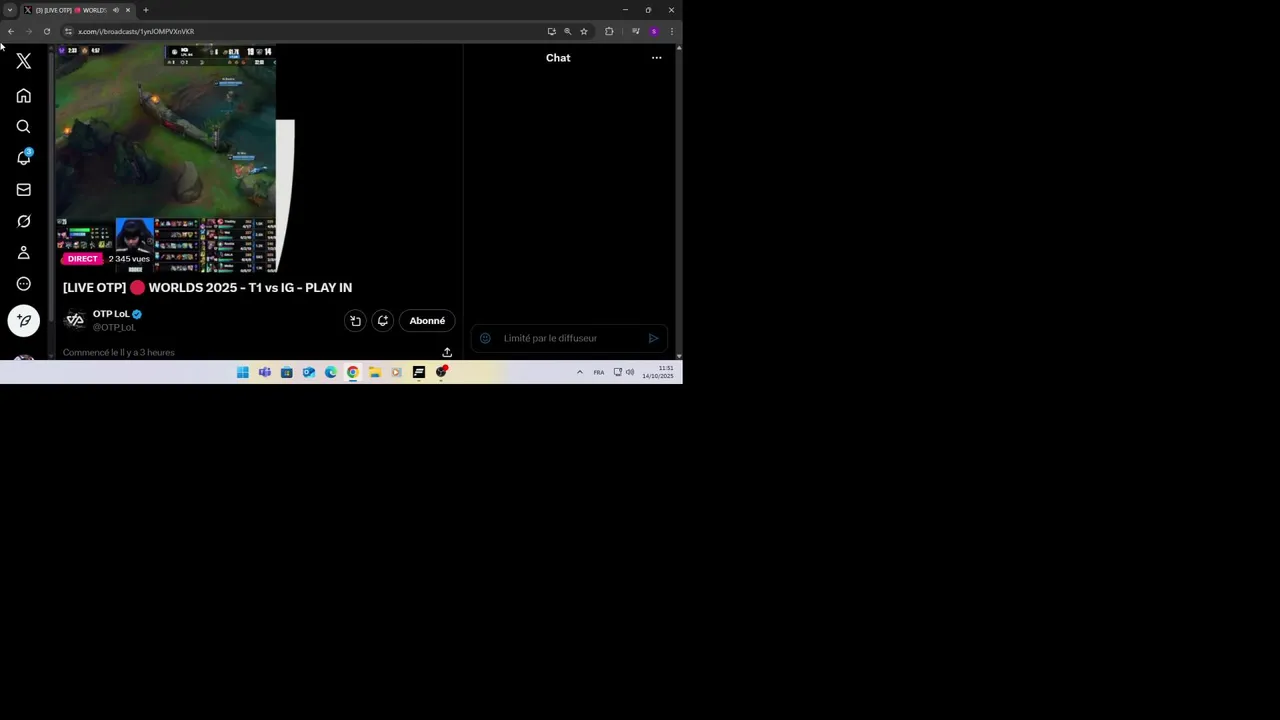
Task: Open Profile icon in the sidebar
Action: tap(24, 253)
